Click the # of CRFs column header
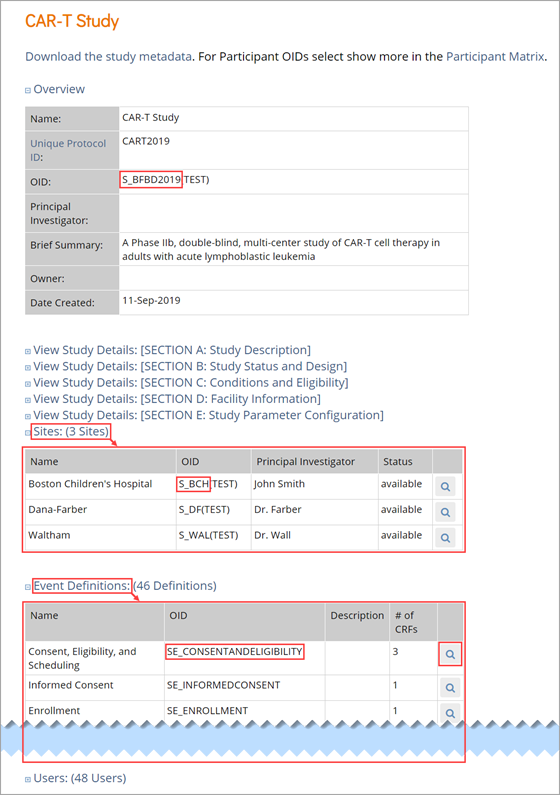This screenshot has height=795, width=560. click(x=406, y=622)
